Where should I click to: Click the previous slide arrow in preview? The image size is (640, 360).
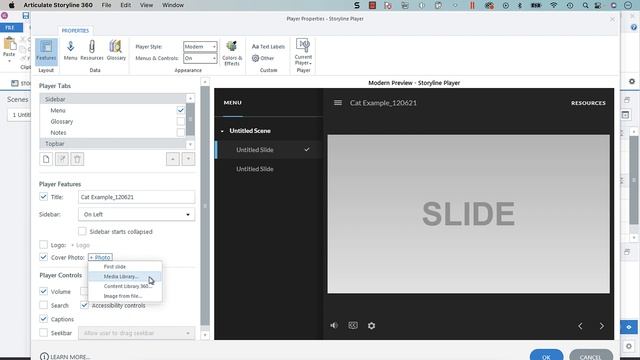click(x=580, y=326)
